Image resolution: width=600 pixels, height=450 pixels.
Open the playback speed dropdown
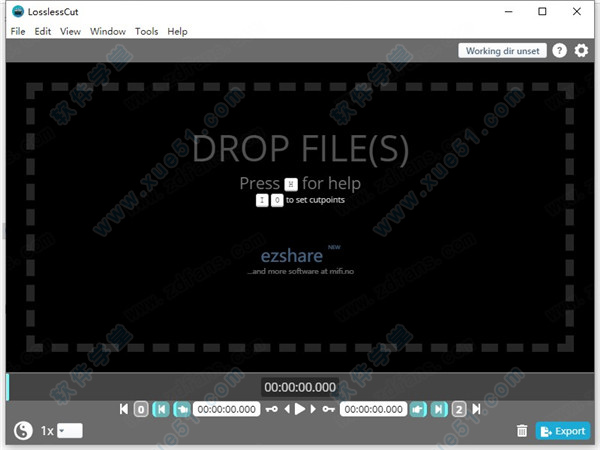(70, 430)
